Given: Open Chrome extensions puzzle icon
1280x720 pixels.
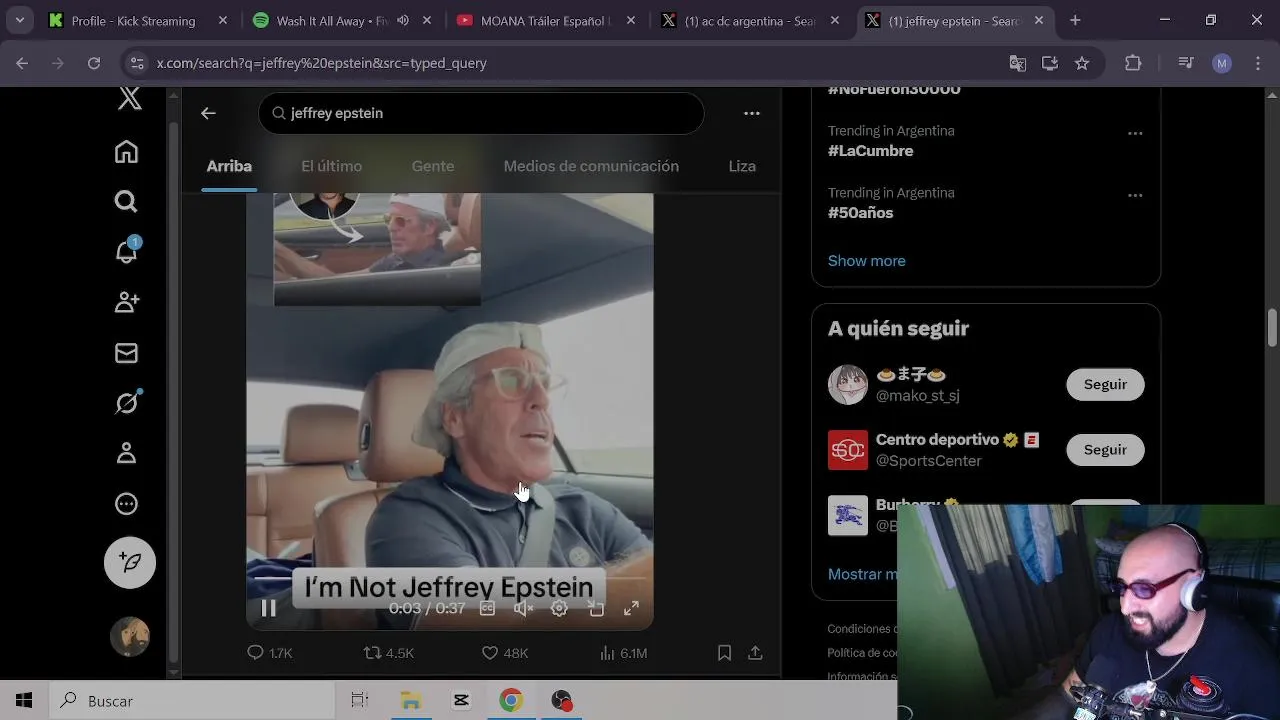Looking at the screenshot, I should coord(1133,63).
